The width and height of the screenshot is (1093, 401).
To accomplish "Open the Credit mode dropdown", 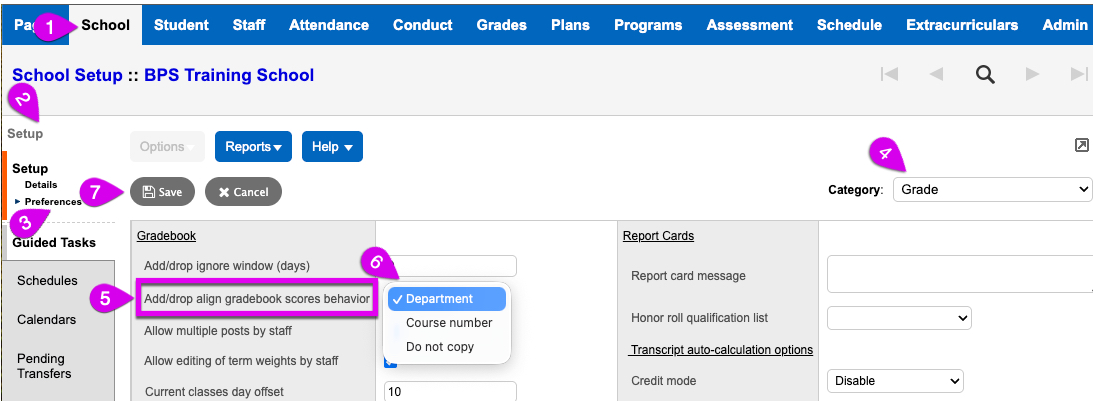I will [x=894, y=381].
